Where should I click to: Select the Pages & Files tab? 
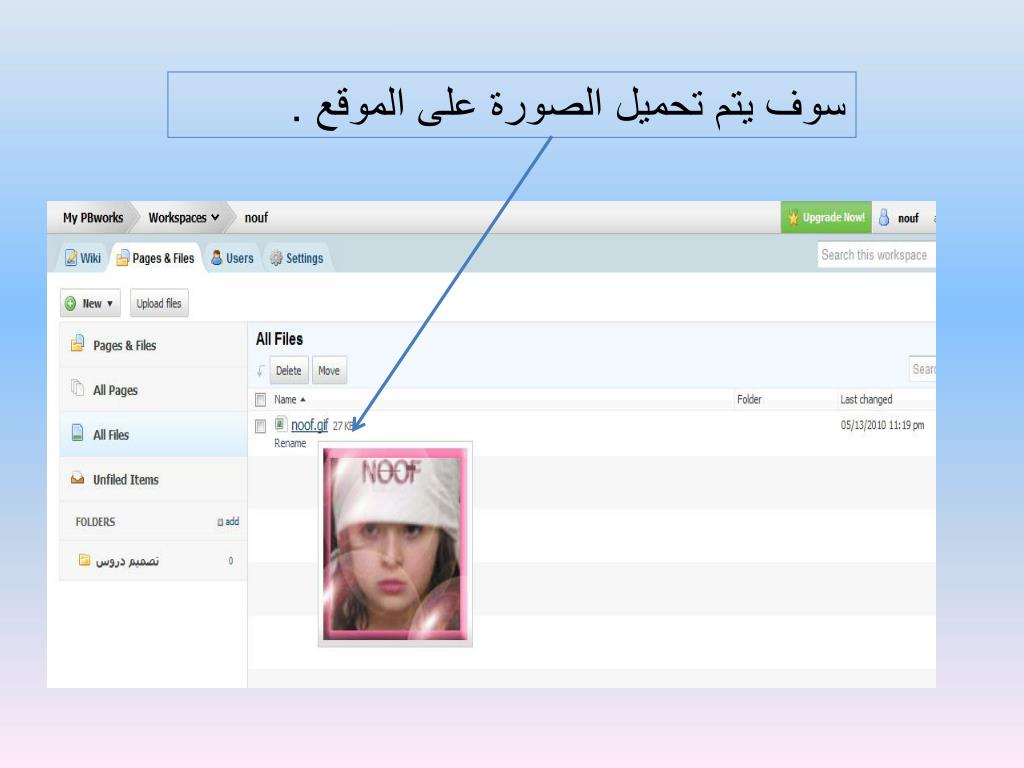155,258
